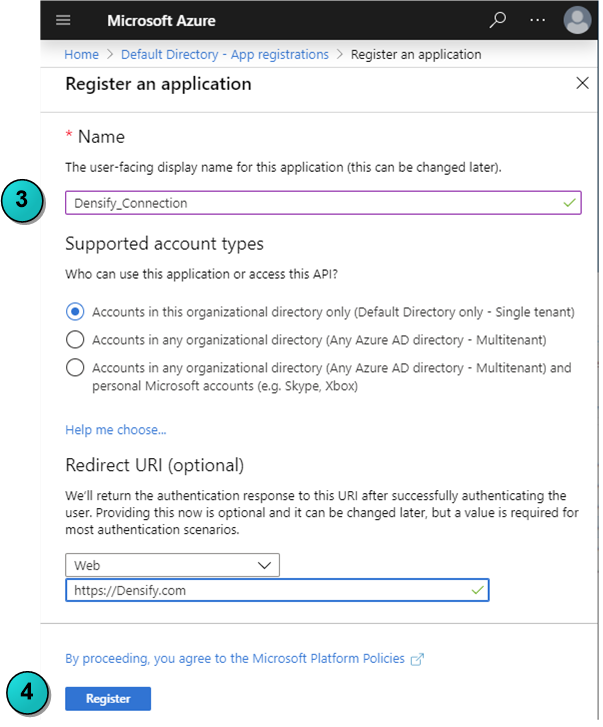The image size is (603, 727).
Task: Click the external link icon beside Platform Policies
Action: pos(417,659)
